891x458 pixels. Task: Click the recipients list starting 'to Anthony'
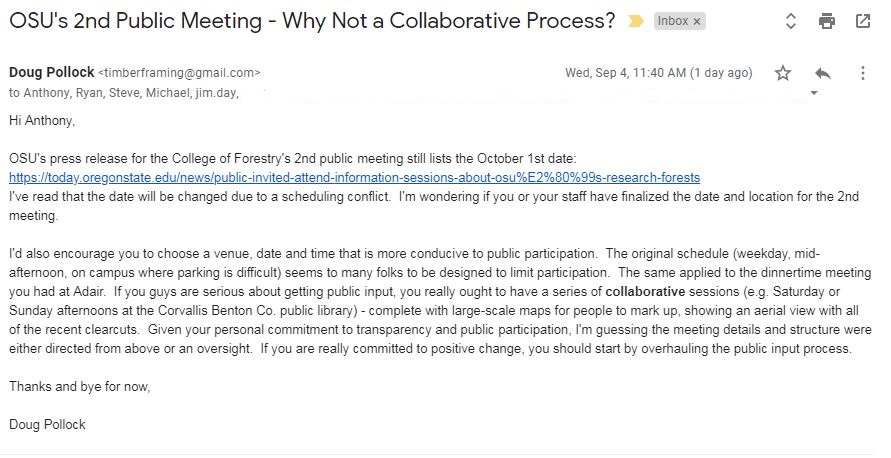(x=124, y=93)
